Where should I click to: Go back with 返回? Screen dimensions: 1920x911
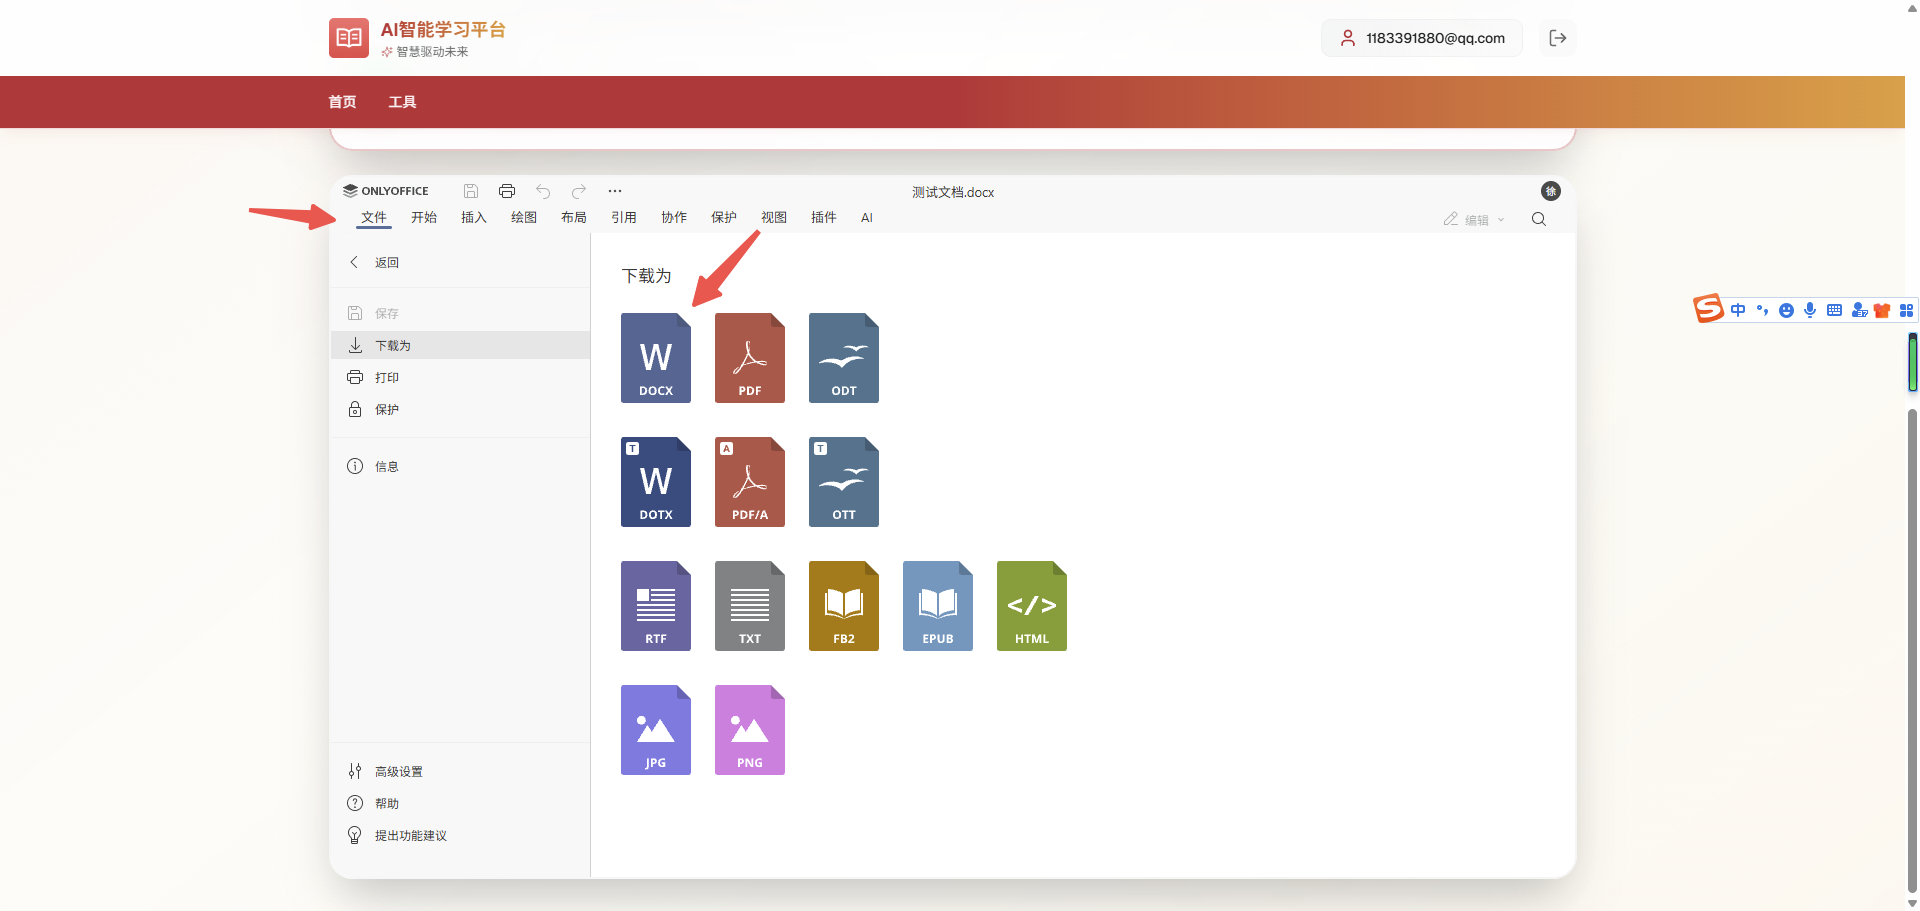pos(460,262)
